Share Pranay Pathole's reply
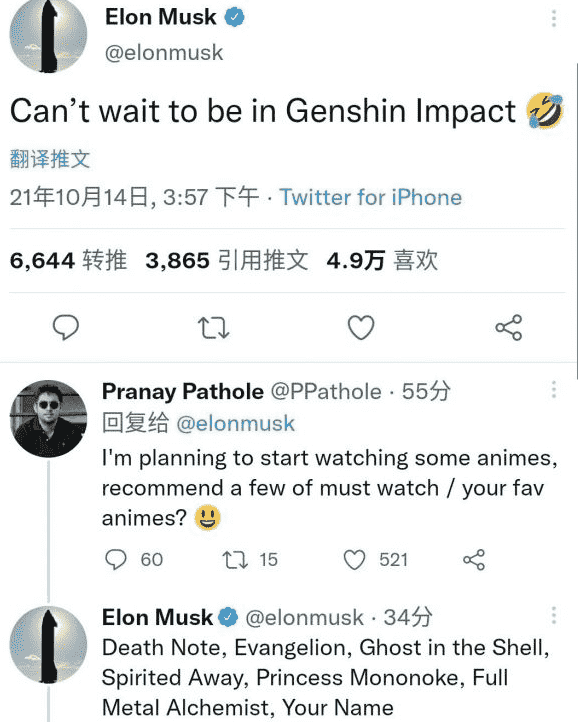The image size is (578, 722). coord(474,560)
